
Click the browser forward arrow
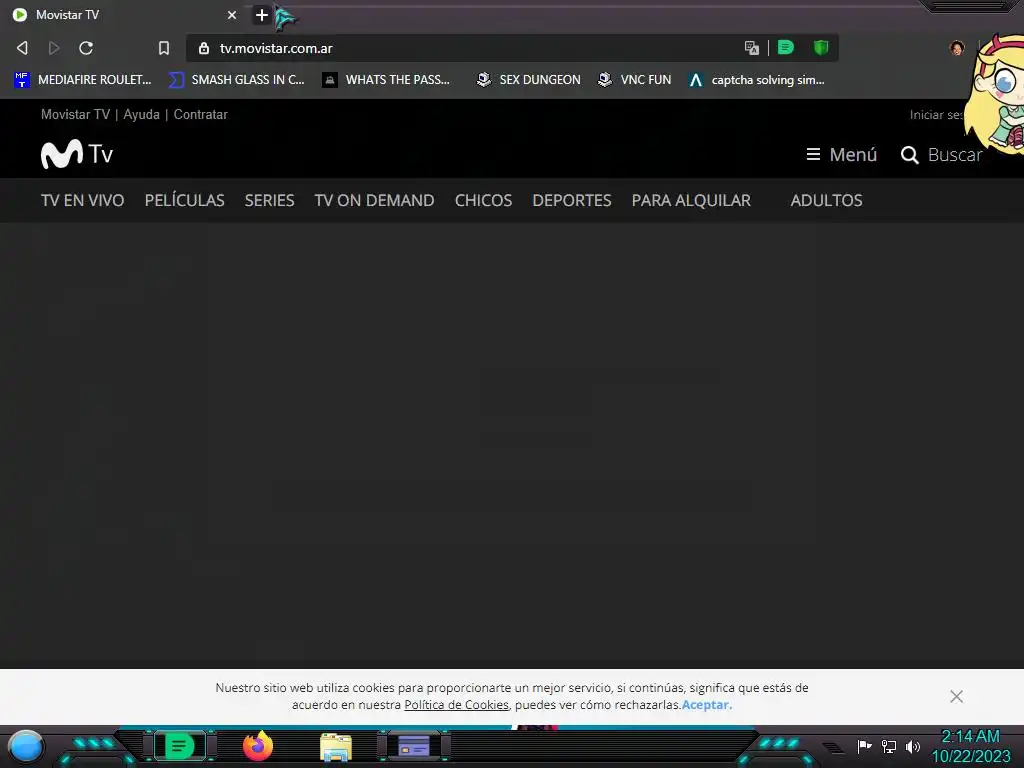pyautogui.click(x=54, y=48)
